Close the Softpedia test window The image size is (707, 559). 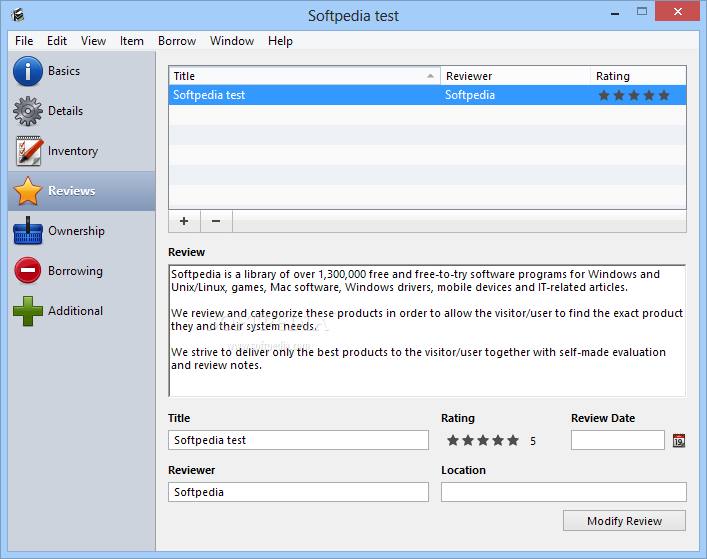(x=677, y=12)
